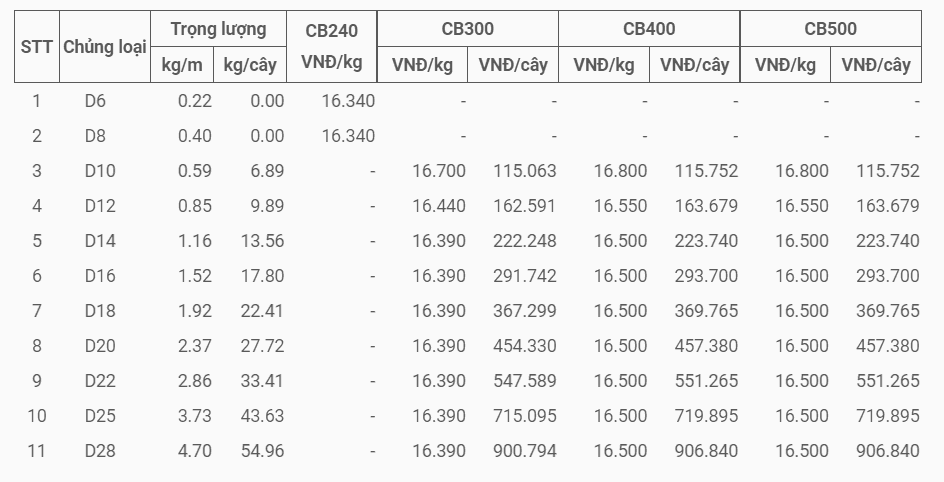Click the 16.340 price in row D8
The height and width of the screenshot is (482, 944).
348,136
